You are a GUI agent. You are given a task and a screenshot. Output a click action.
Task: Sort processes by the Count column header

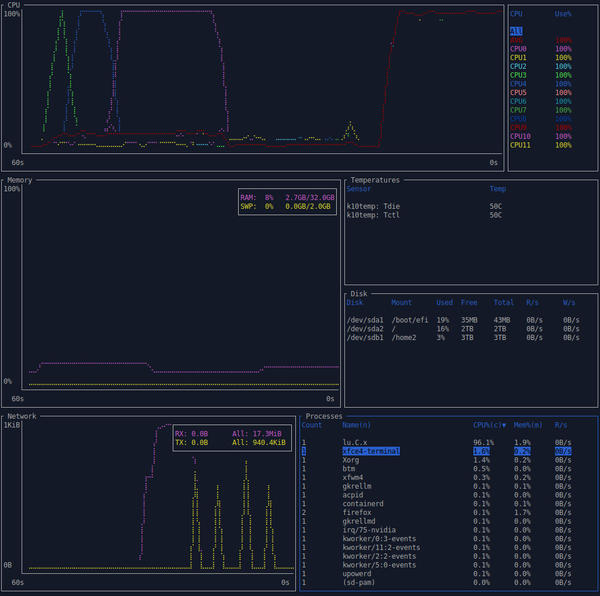(312, 425)
